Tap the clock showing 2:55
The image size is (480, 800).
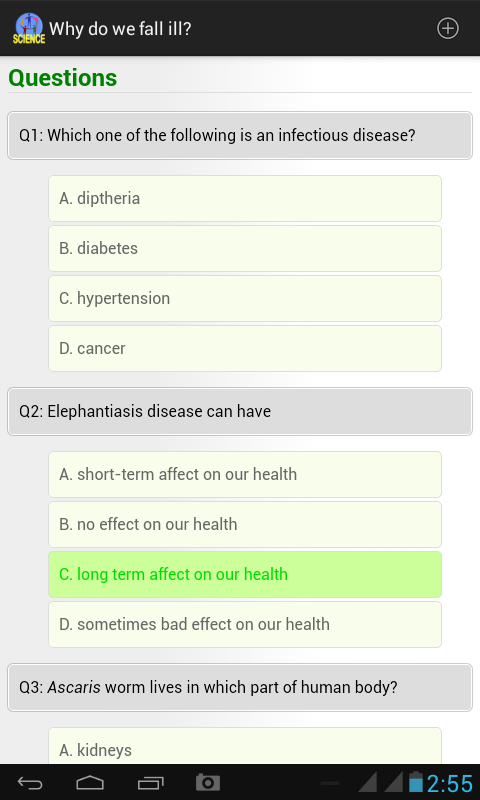pyautogui.click(x=450, y=783)
